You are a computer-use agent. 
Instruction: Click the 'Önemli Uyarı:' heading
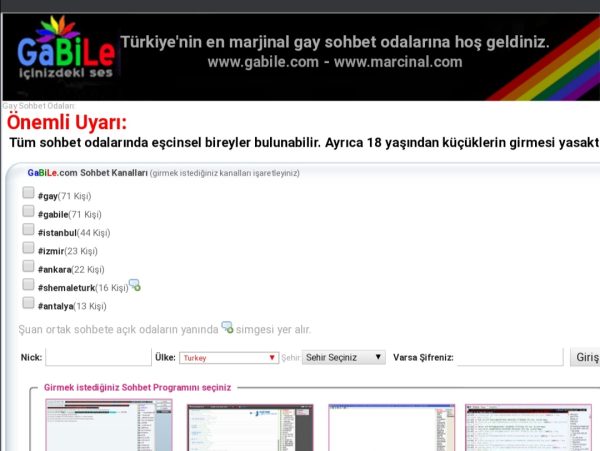coord(67,122)
